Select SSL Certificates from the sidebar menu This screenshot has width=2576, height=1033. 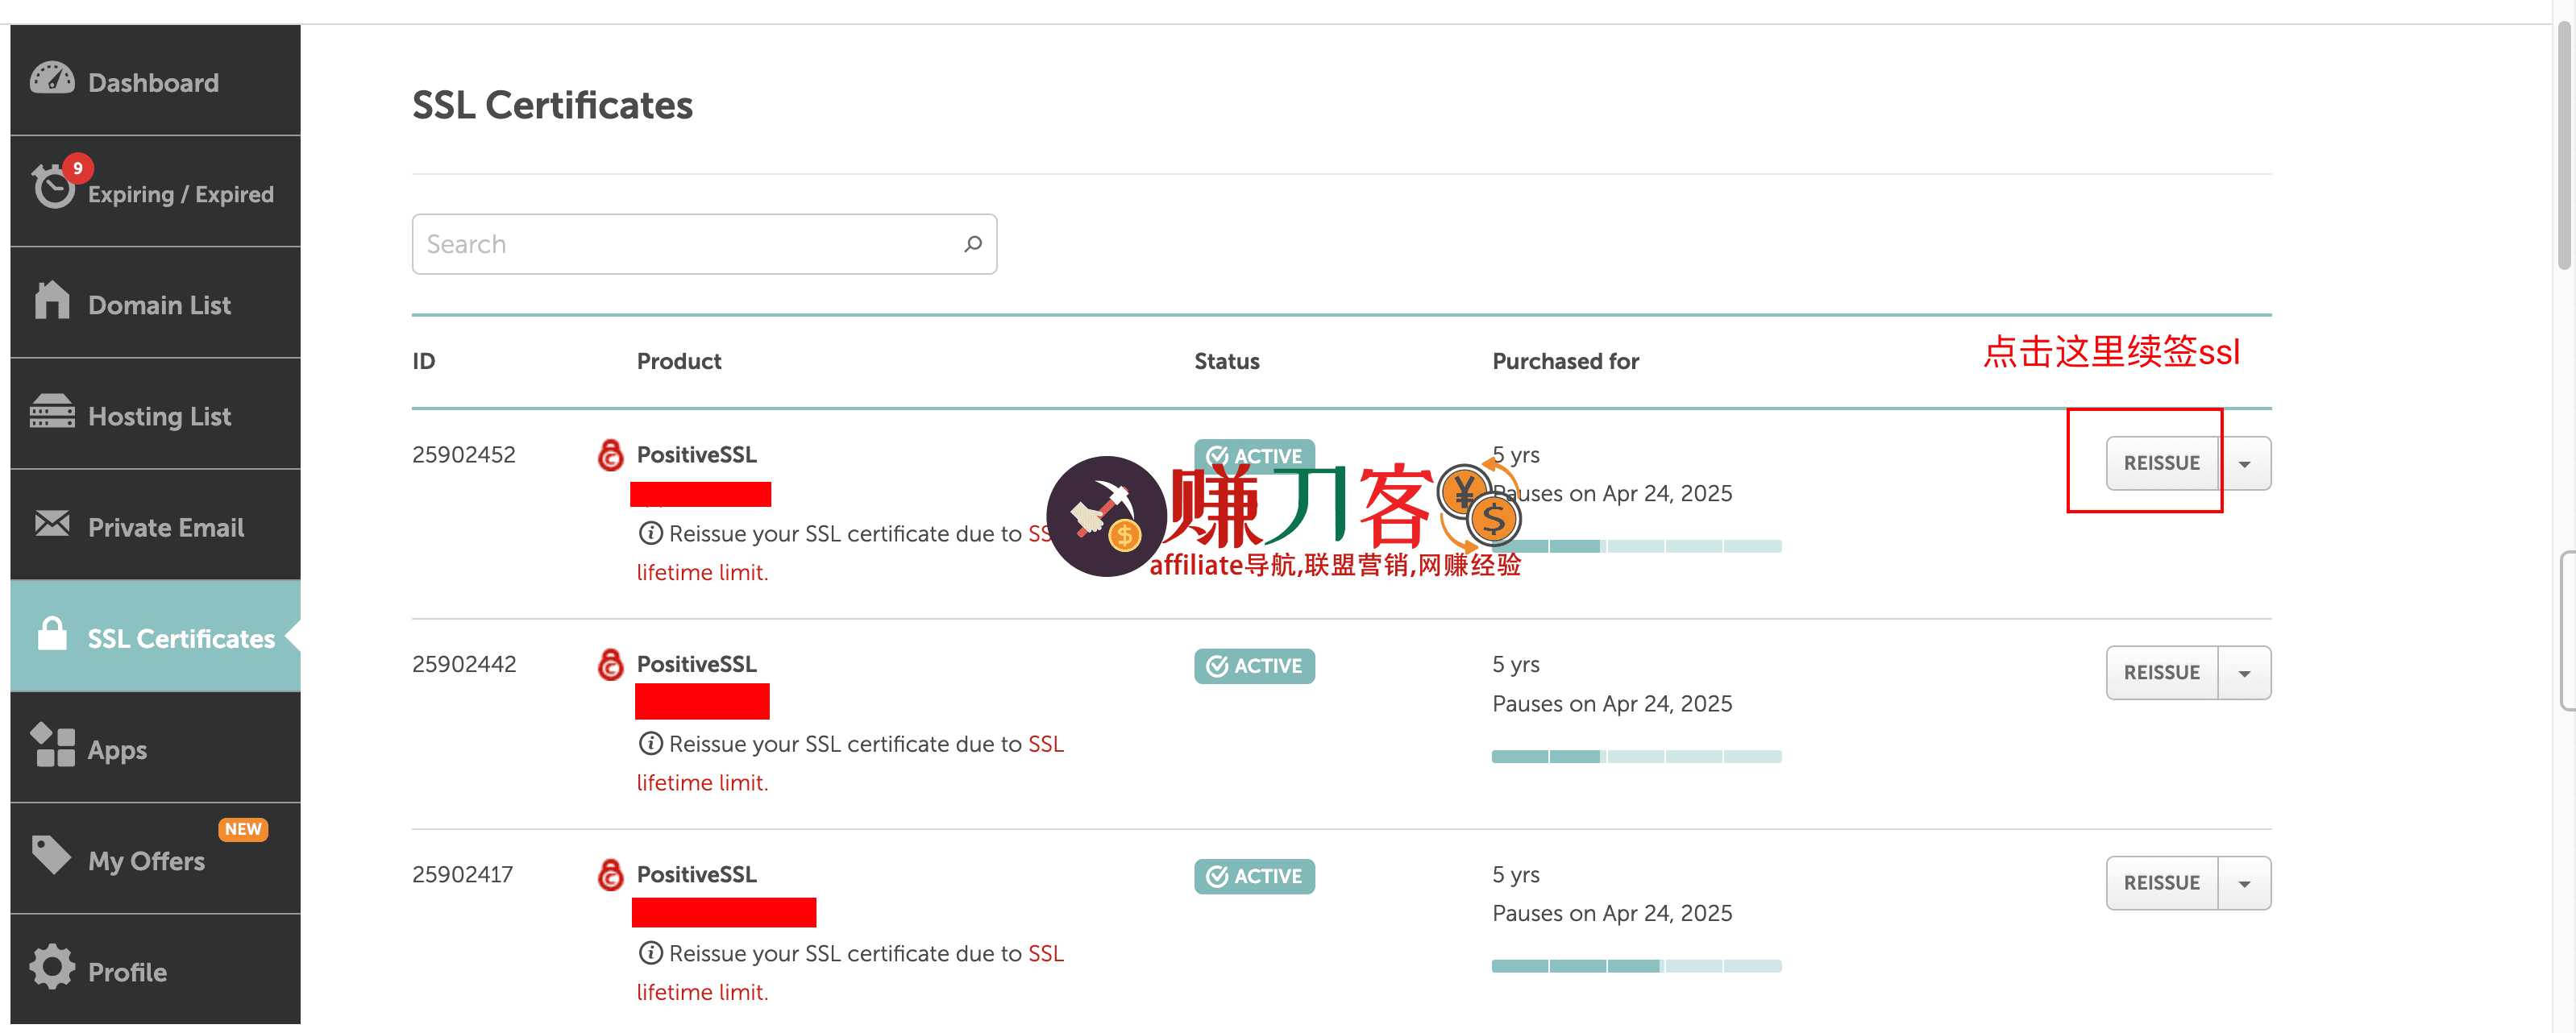[x=181, y=638]
